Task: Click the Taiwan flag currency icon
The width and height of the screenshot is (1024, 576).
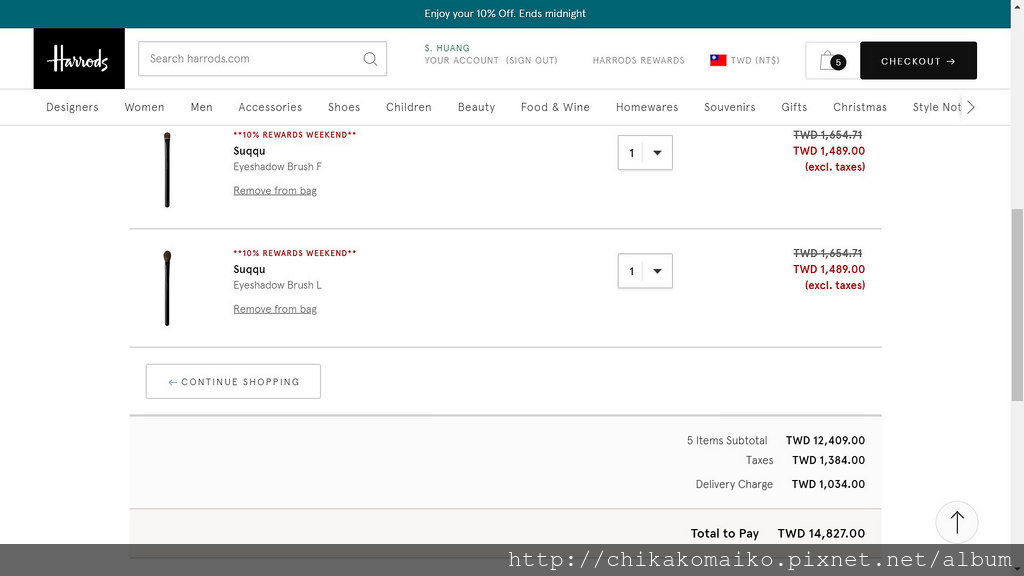Action: click(x=718, y=60)
